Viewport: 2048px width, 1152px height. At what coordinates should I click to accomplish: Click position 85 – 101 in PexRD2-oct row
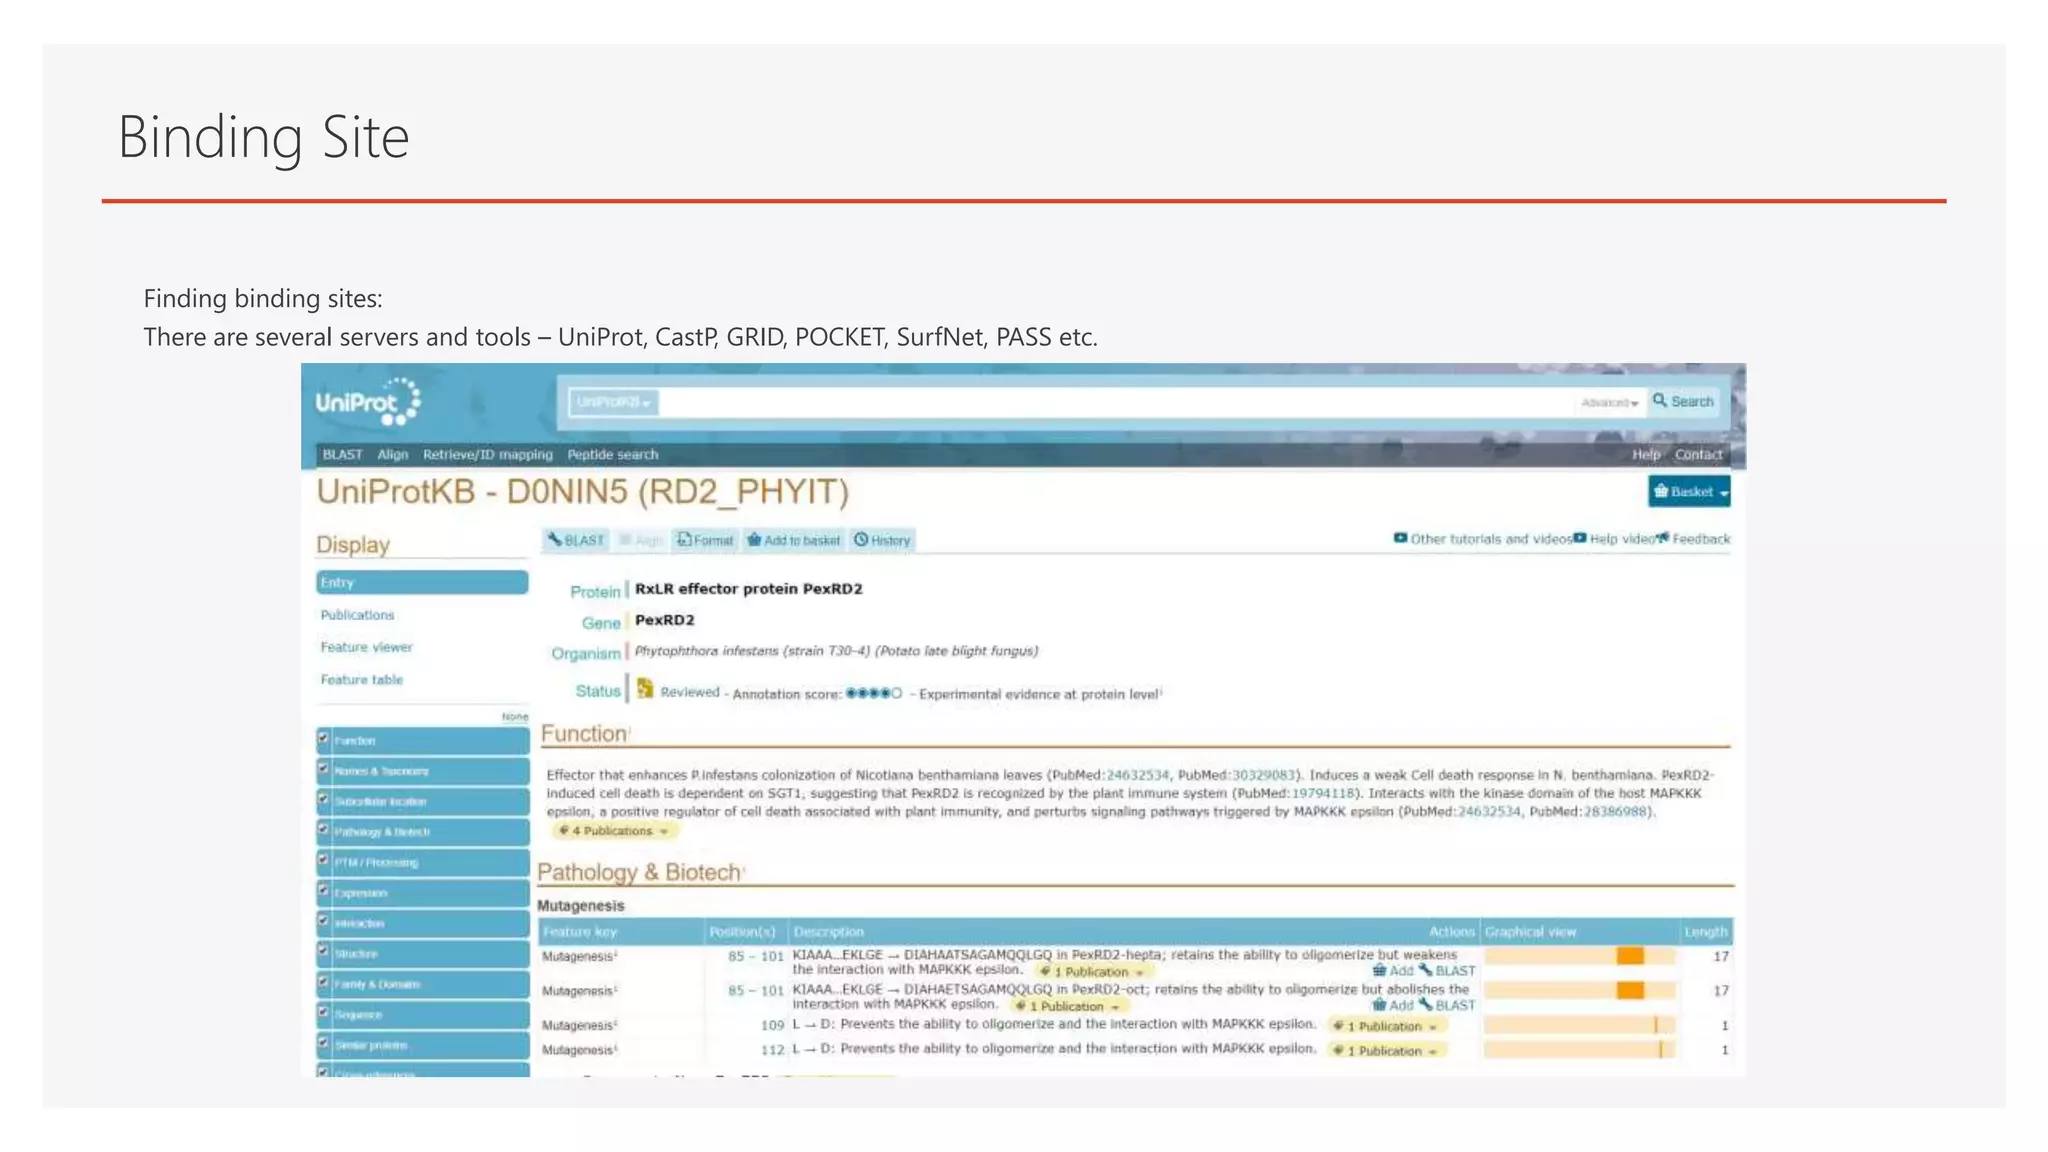[x=755, y=991]
